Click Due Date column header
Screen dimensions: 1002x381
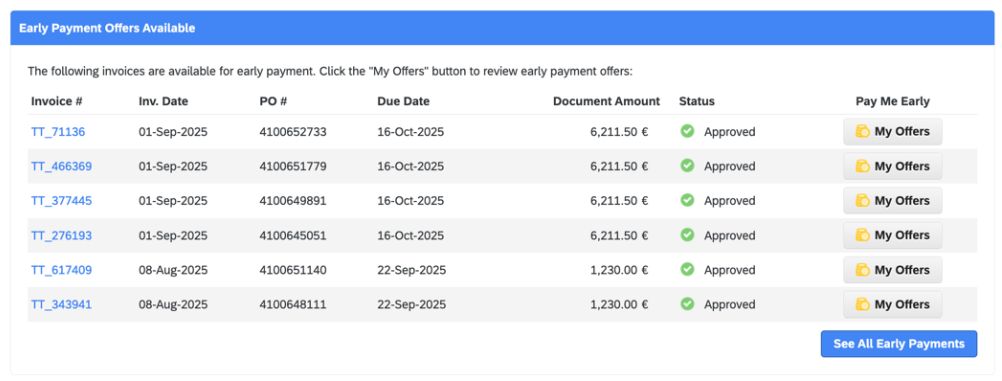403,101
